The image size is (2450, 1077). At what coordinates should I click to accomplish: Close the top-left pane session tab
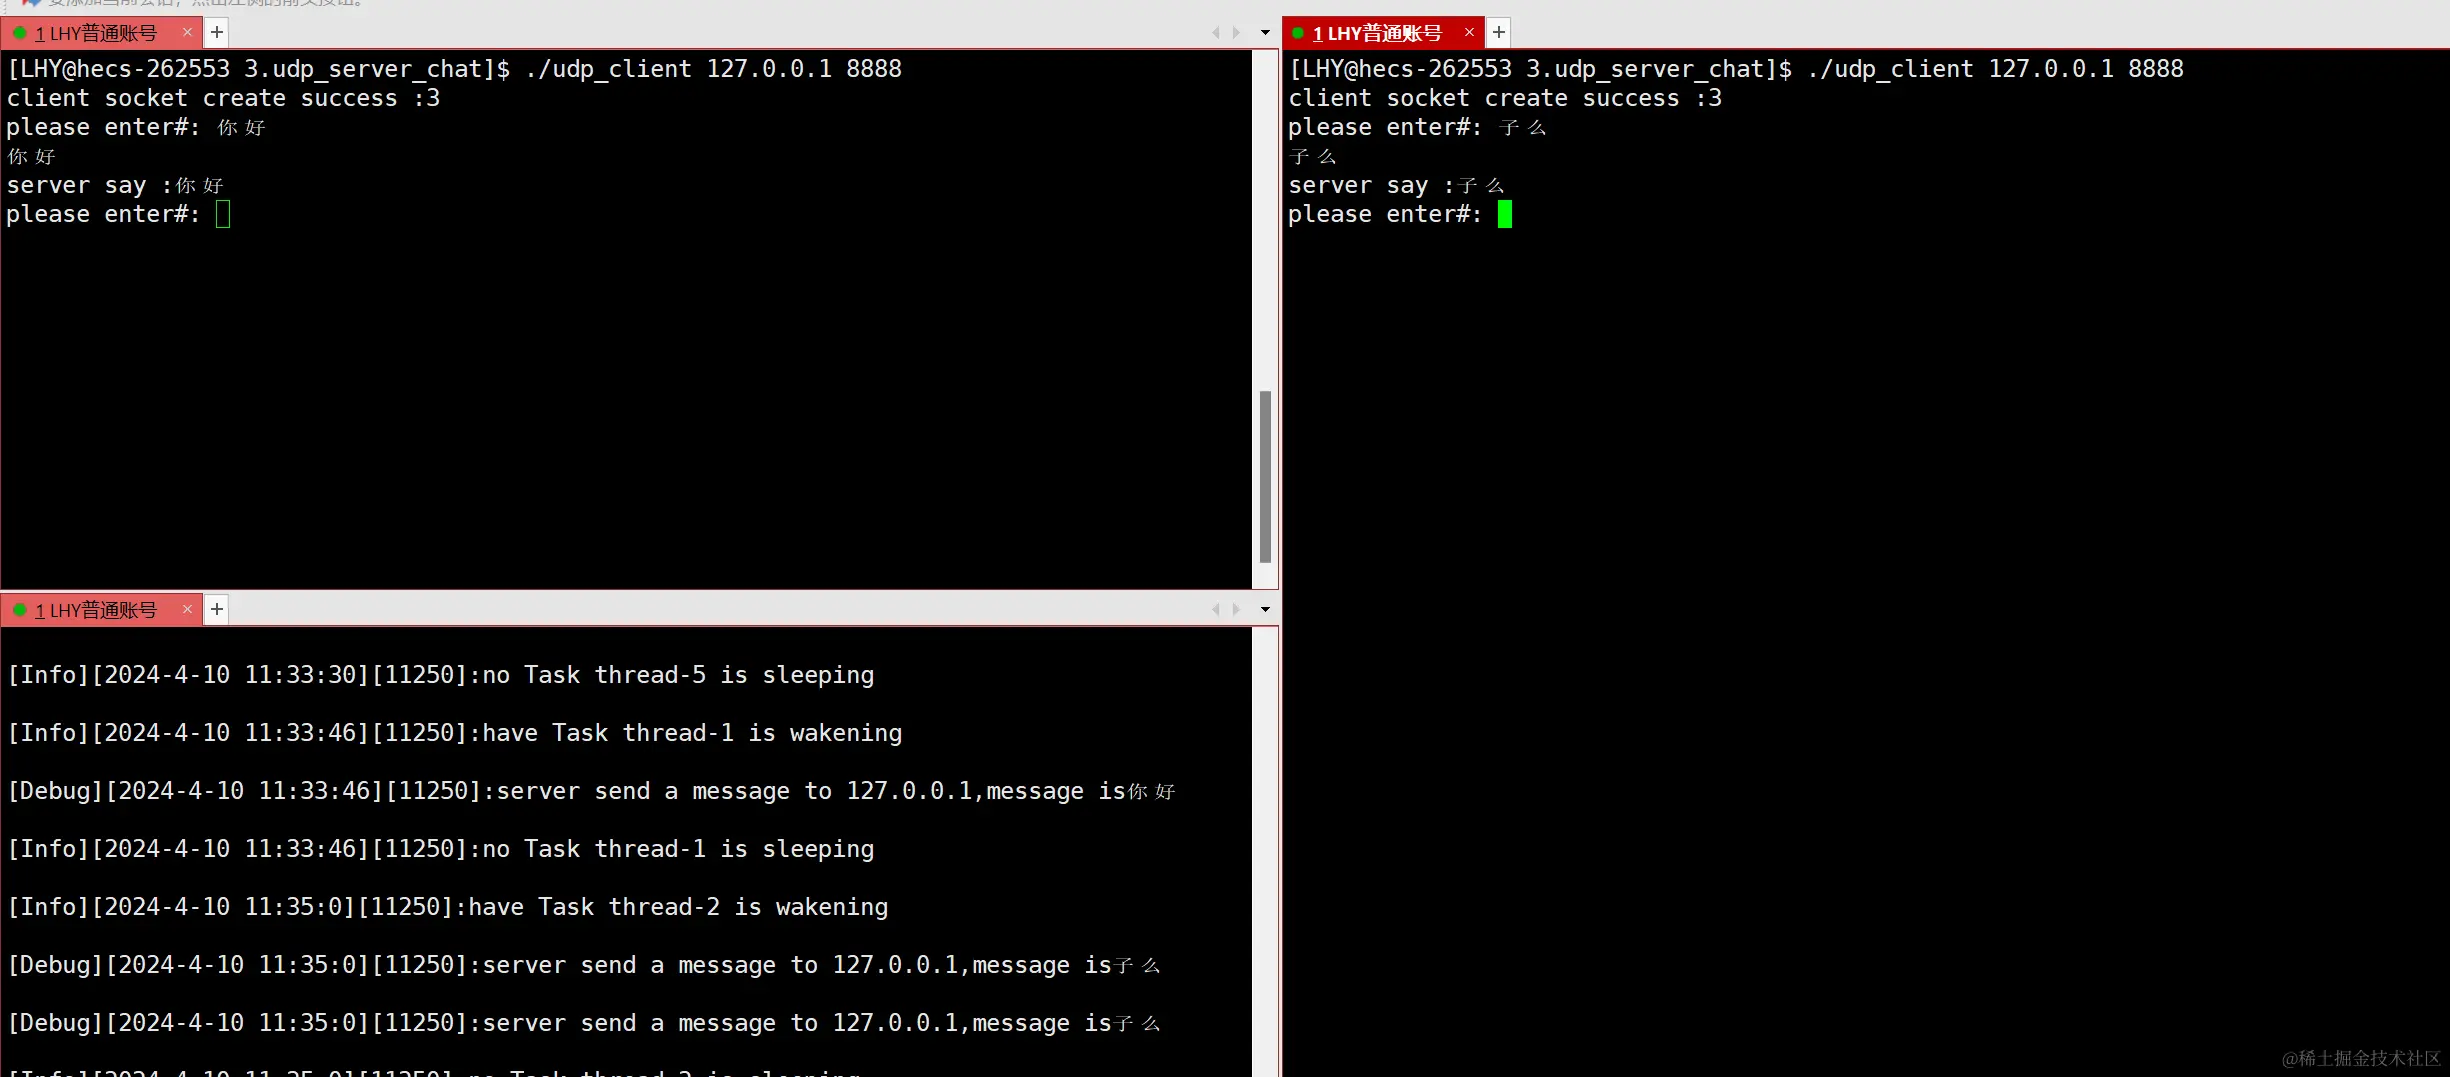[187, 32]
